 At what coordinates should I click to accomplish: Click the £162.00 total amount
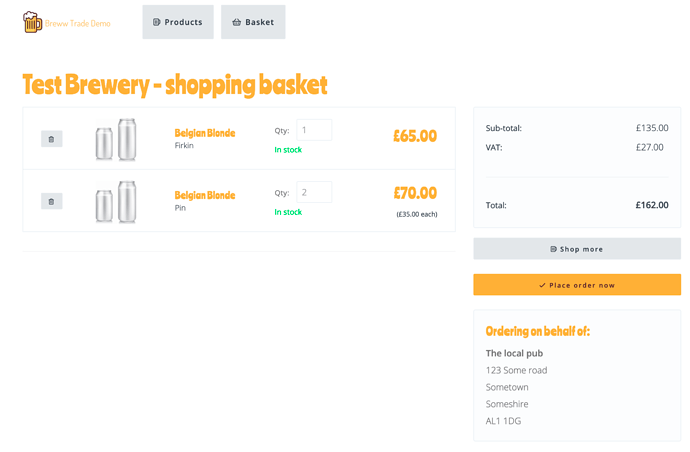652,205
